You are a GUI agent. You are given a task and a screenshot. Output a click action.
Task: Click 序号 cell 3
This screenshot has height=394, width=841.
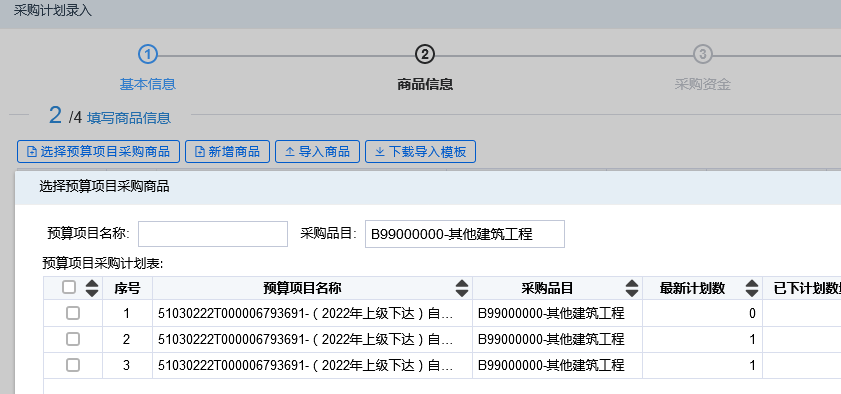[x=127, y=366]
